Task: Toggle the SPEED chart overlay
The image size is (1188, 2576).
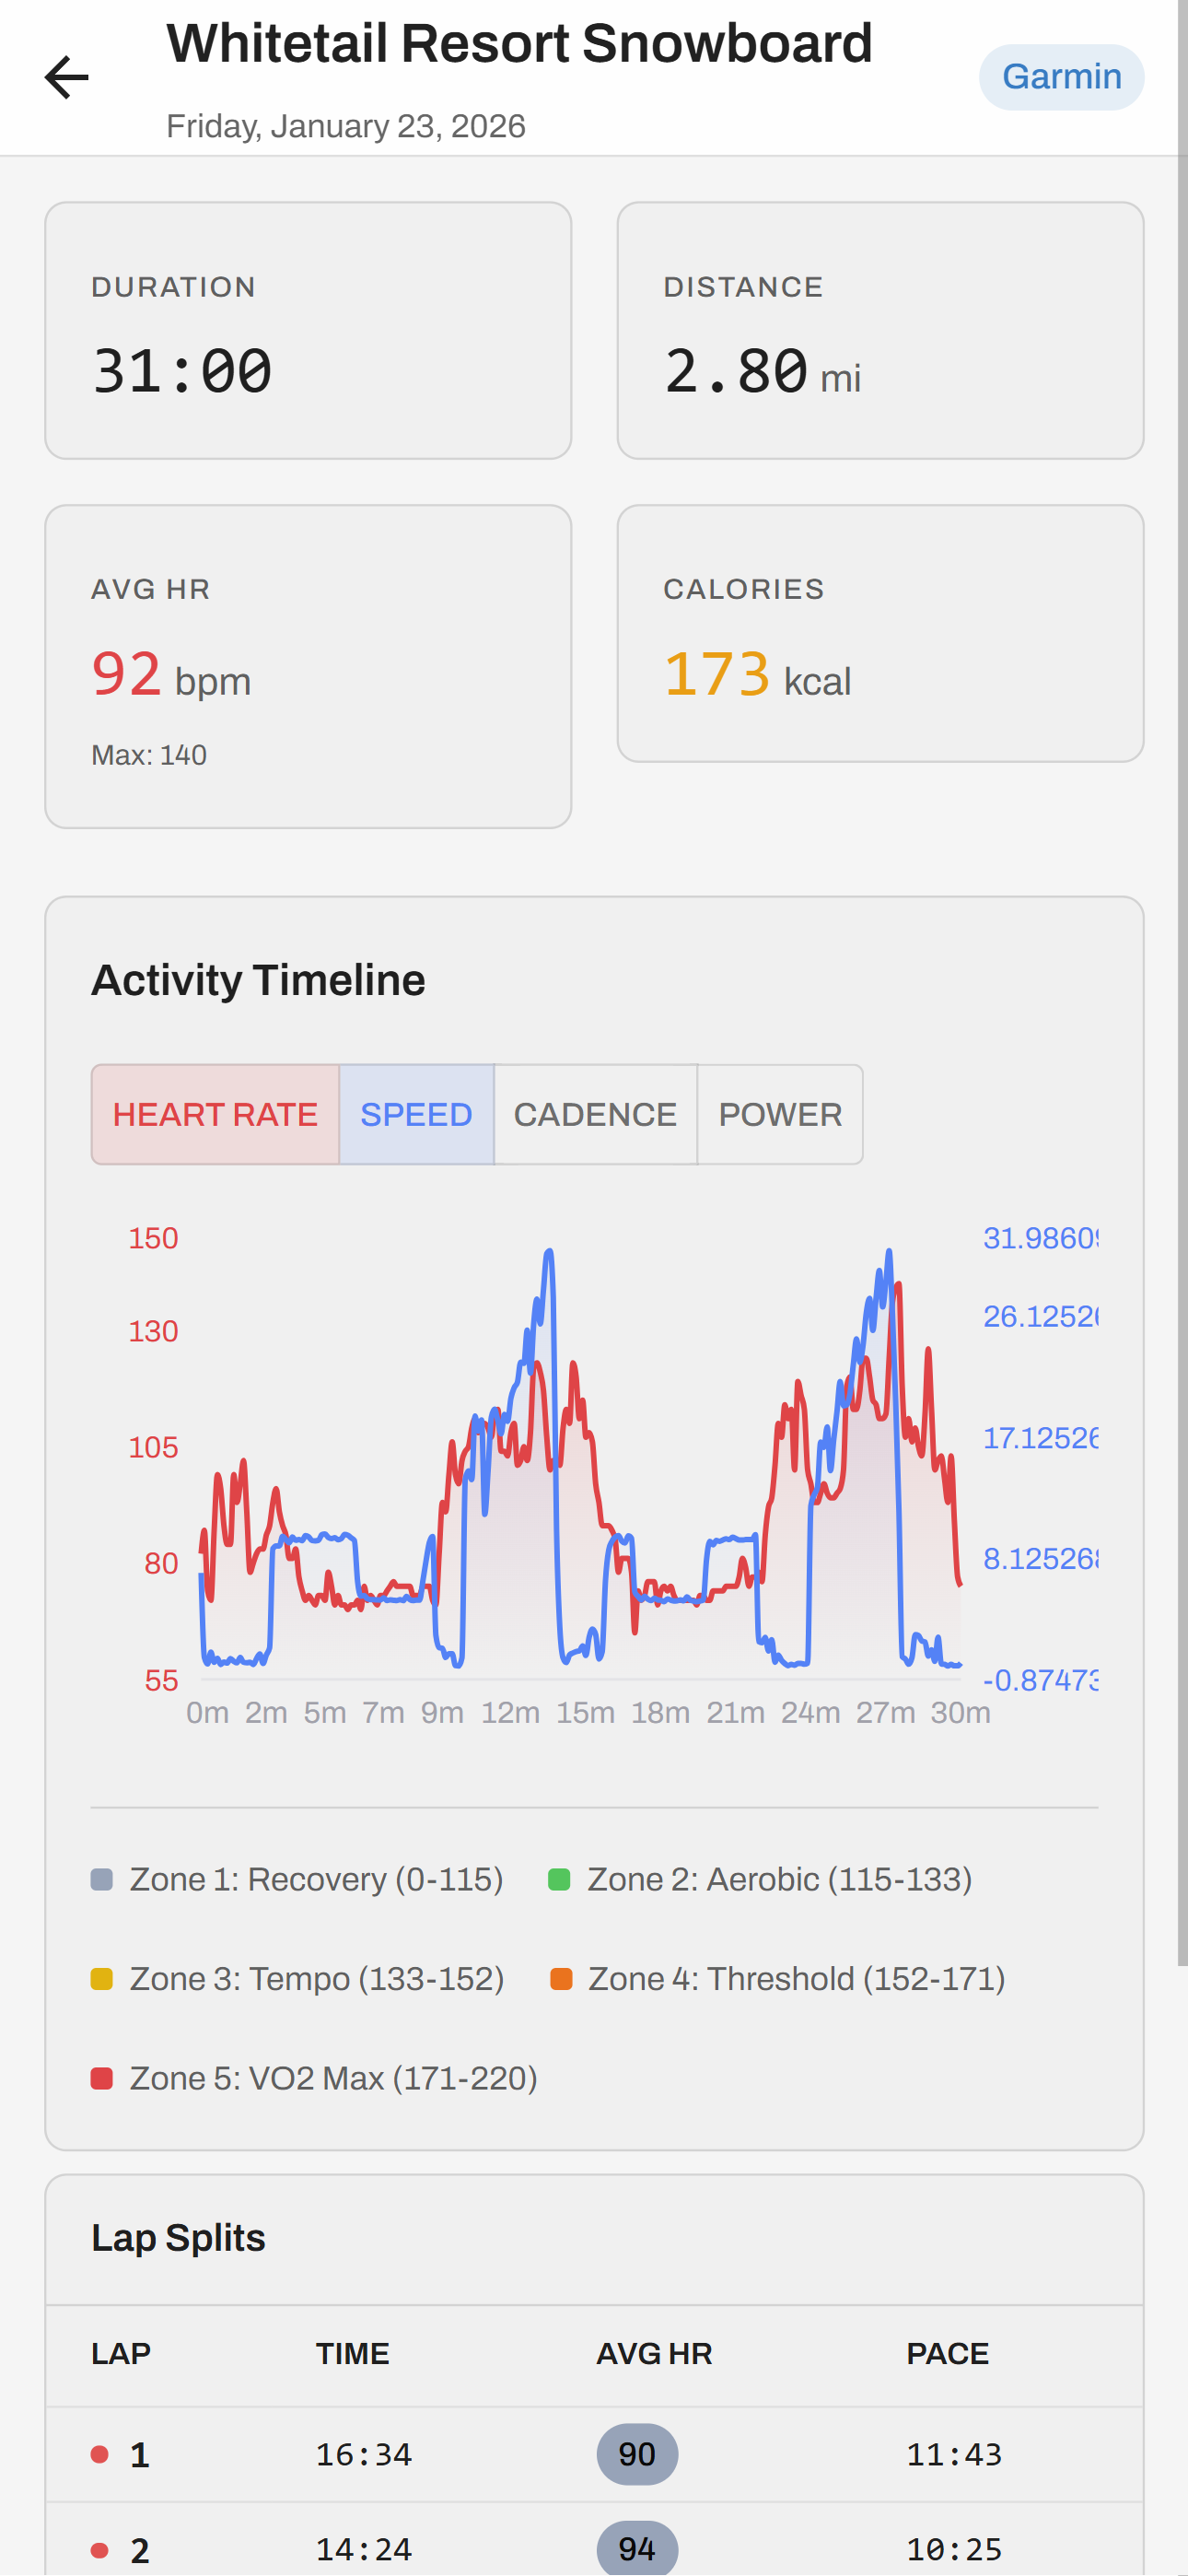Action: tap(416, 1114)
